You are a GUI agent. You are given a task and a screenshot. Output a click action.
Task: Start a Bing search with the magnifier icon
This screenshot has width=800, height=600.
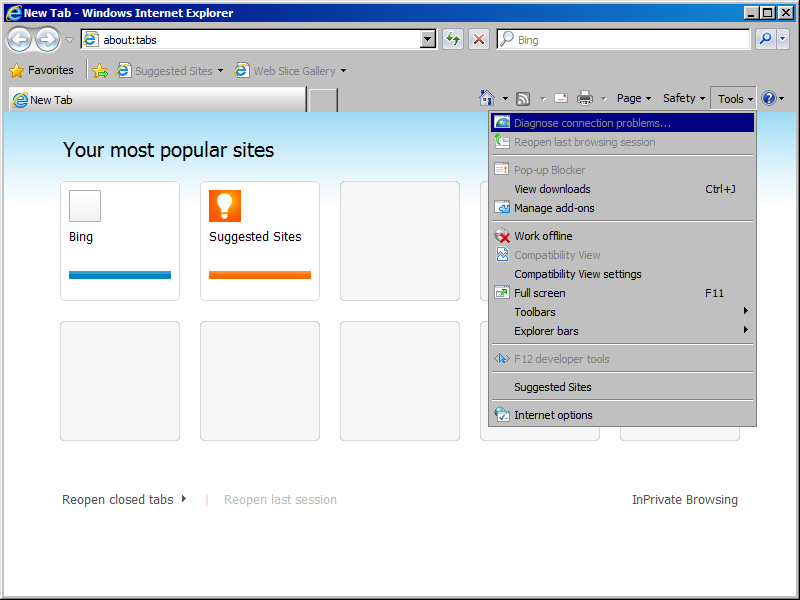(x=768, y=39)
